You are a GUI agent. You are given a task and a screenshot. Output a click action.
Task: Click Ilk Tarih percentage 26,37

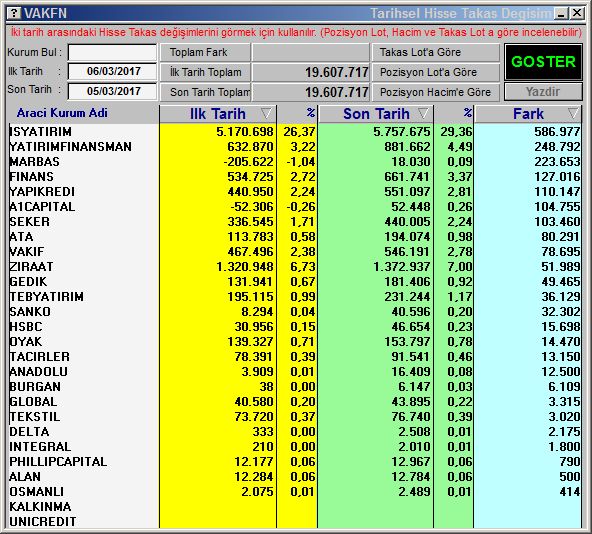[299, 131]
